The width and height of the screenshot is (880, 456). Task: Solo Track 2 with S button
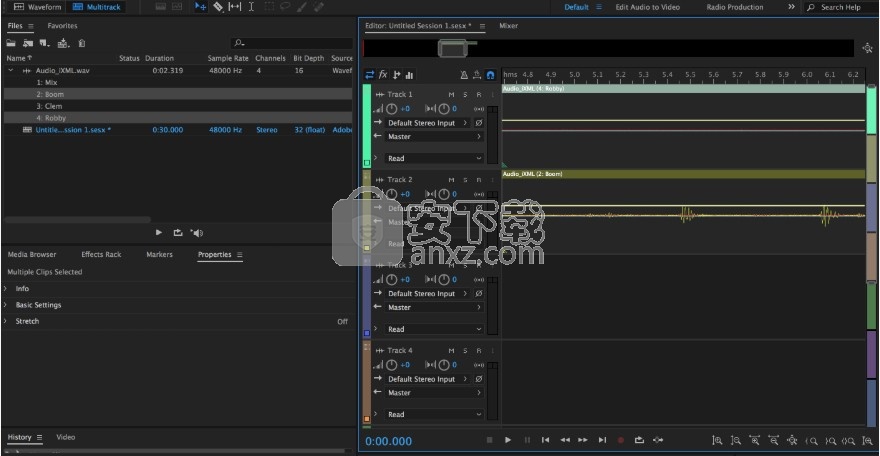point(465,180)
